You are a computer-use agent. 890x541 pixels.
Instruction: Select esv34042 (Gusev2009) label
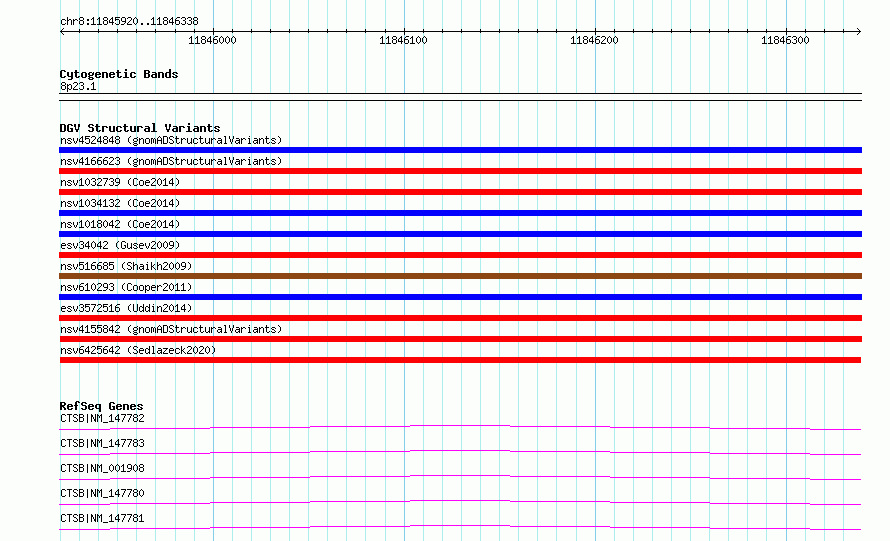[120, 245]
